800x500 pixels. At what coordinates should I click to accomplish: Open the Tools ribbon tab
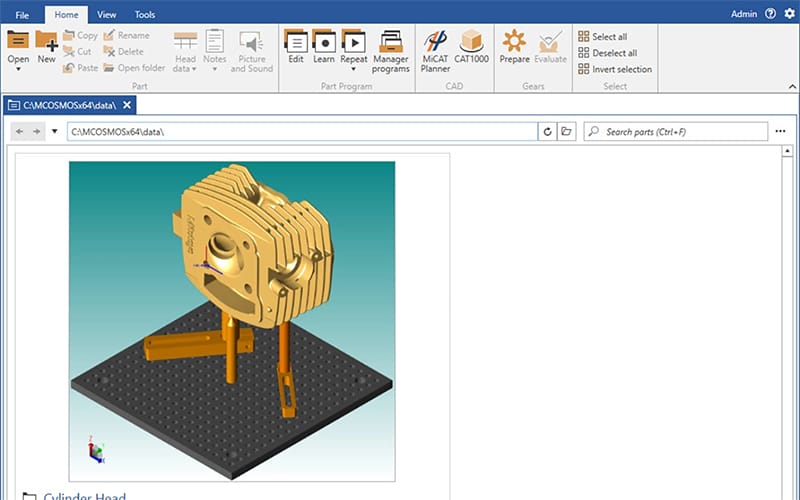pos(145,15)
